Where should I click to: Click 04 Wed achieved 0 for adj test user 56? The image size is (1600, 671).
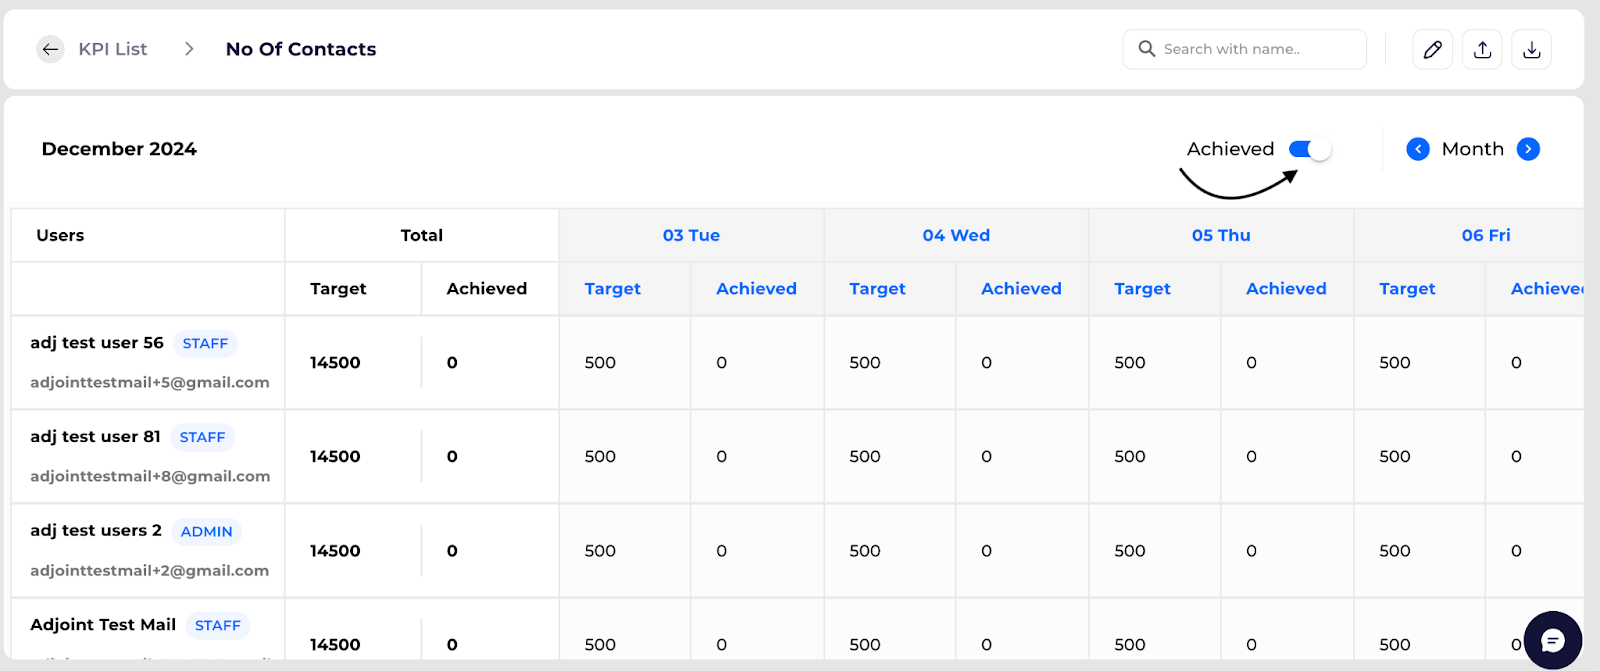coord(986,363)
